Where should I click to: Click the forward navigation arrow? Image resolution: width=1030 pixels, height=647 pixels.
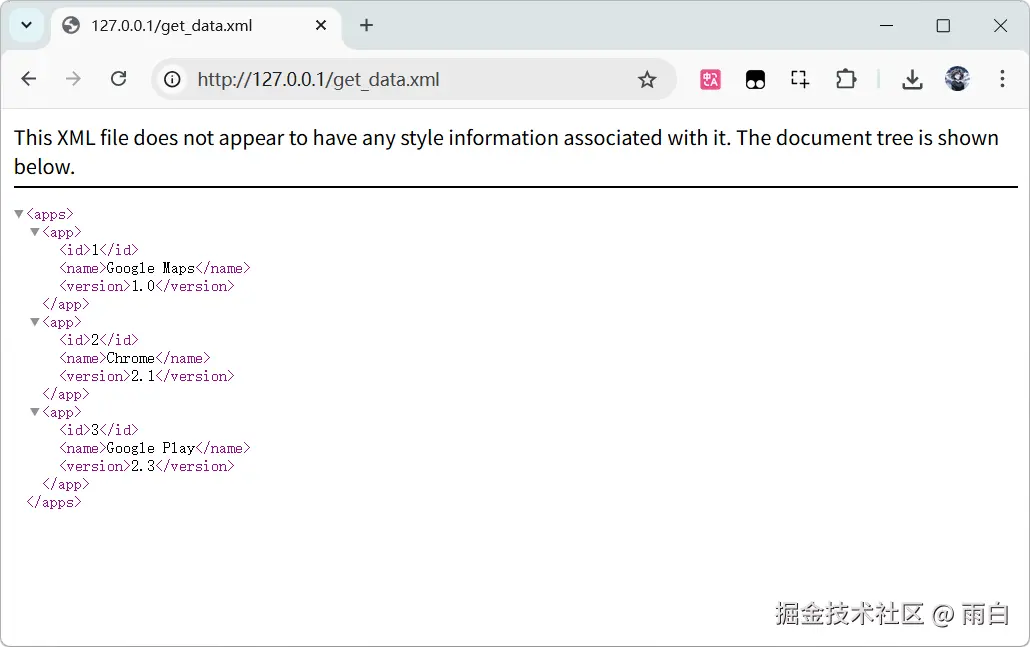[x=73, y=78]
